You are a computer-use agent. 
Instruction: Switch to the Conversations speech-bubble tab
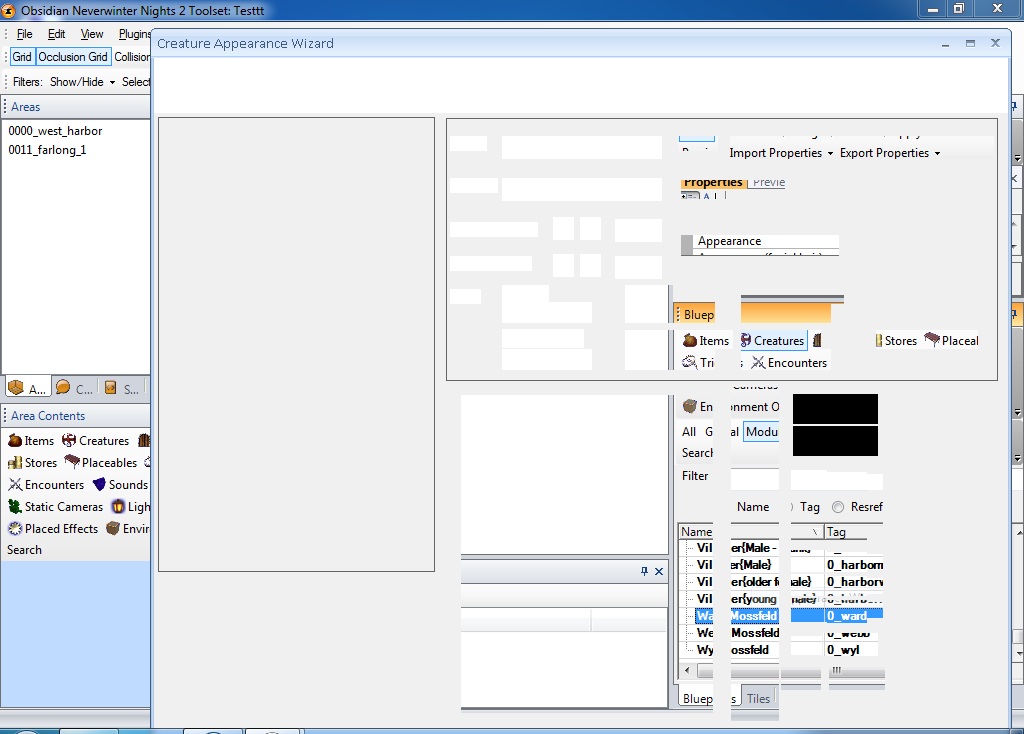pyautogui.click(x=63, y=387)
